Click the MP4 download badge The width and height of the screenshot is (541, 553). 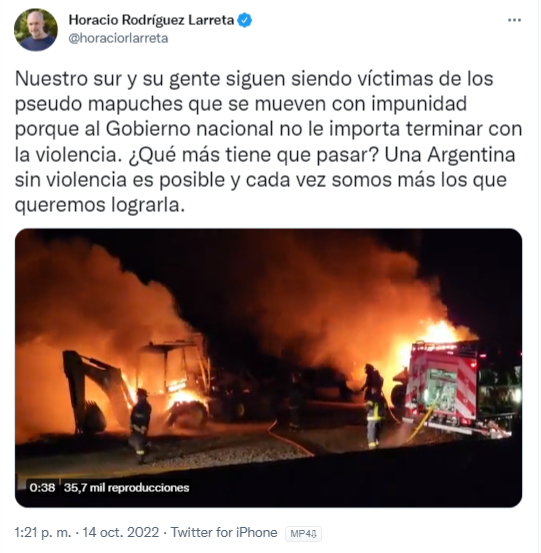coord(303,534)
